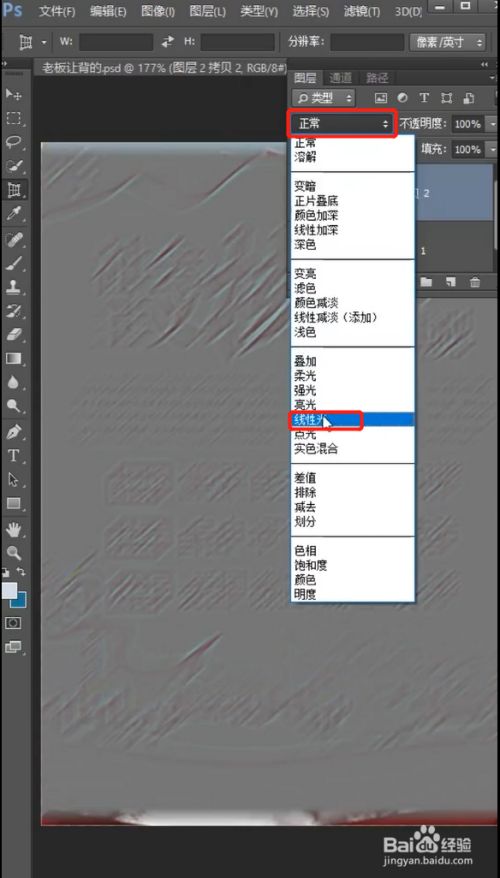Filter layers by adjustment layers
This screenshot has height=878, width=500.
(403, 98)
